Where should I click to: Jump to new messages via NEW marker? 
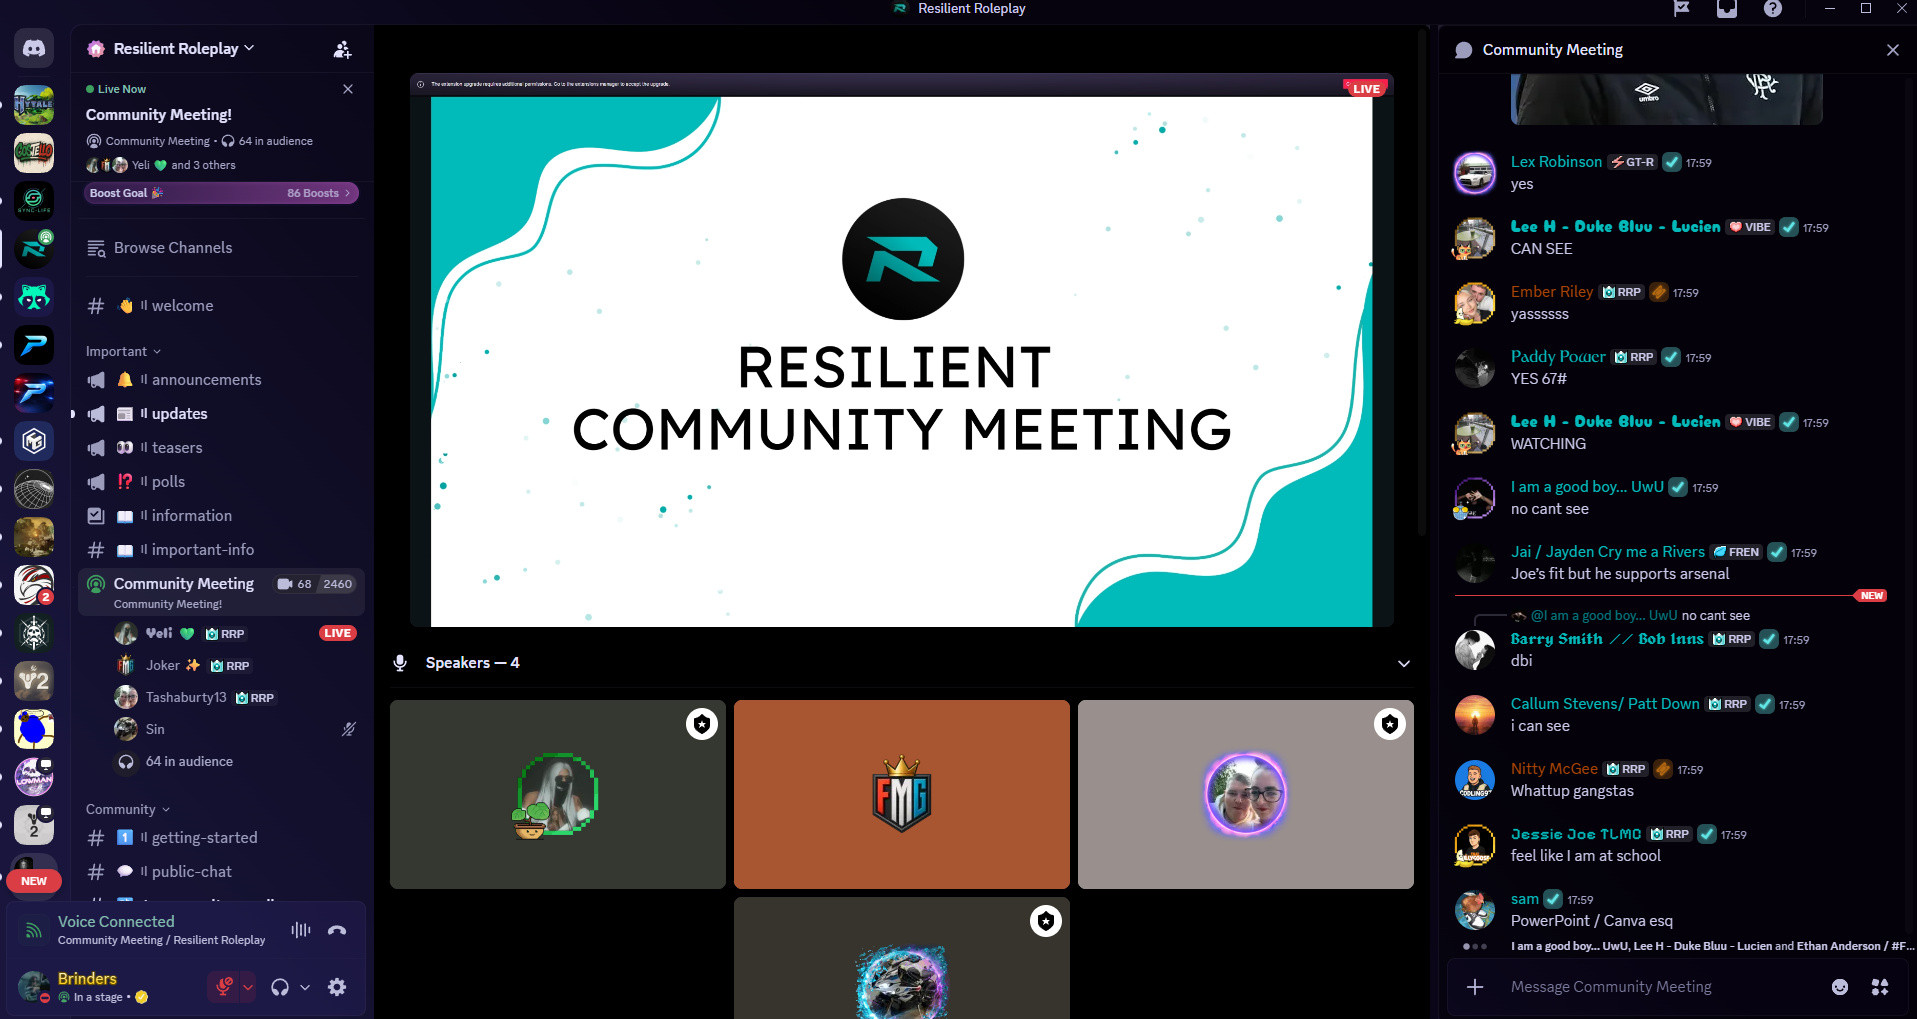coord(1872,595)
